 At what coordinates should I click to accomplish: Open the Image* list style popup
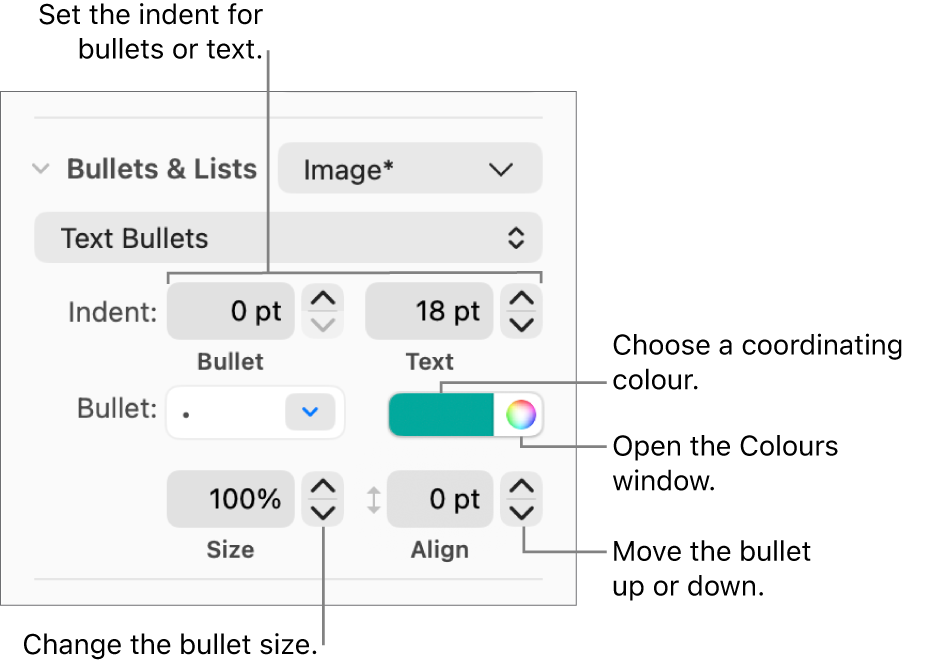tap(409, 168)
